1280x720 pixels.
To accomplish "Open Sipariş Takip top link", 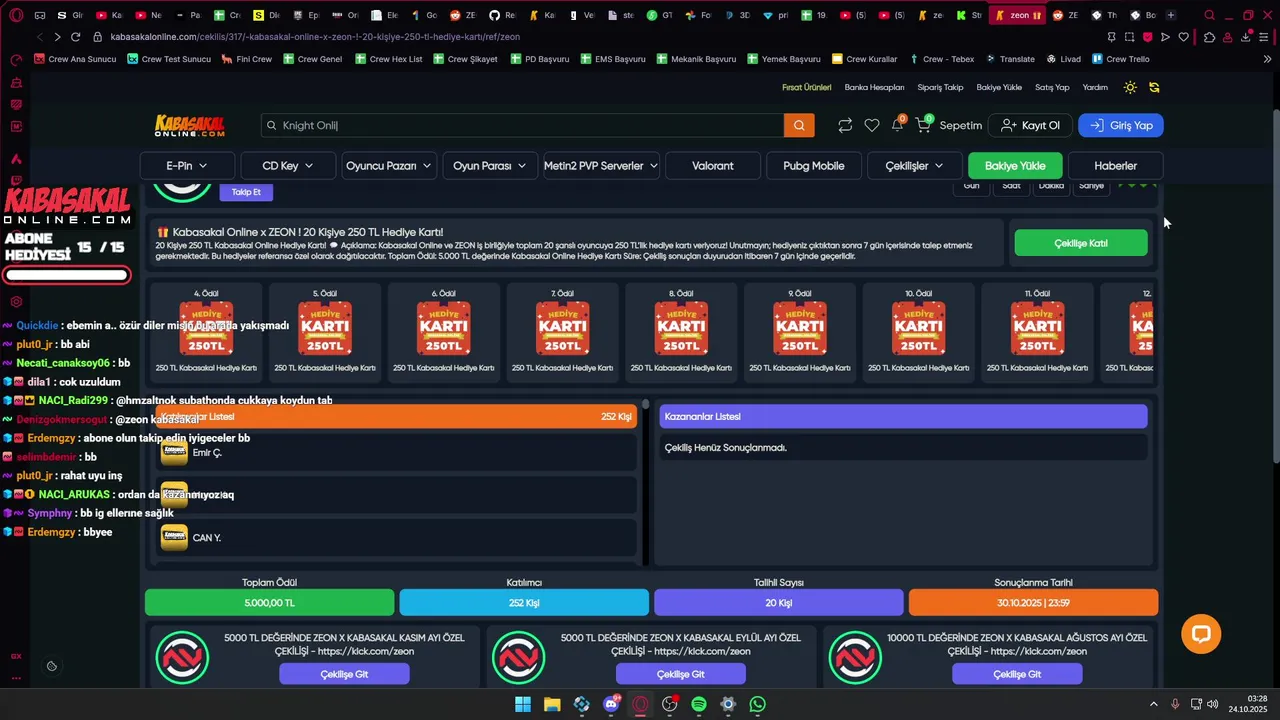I will [x=940, y=87].
